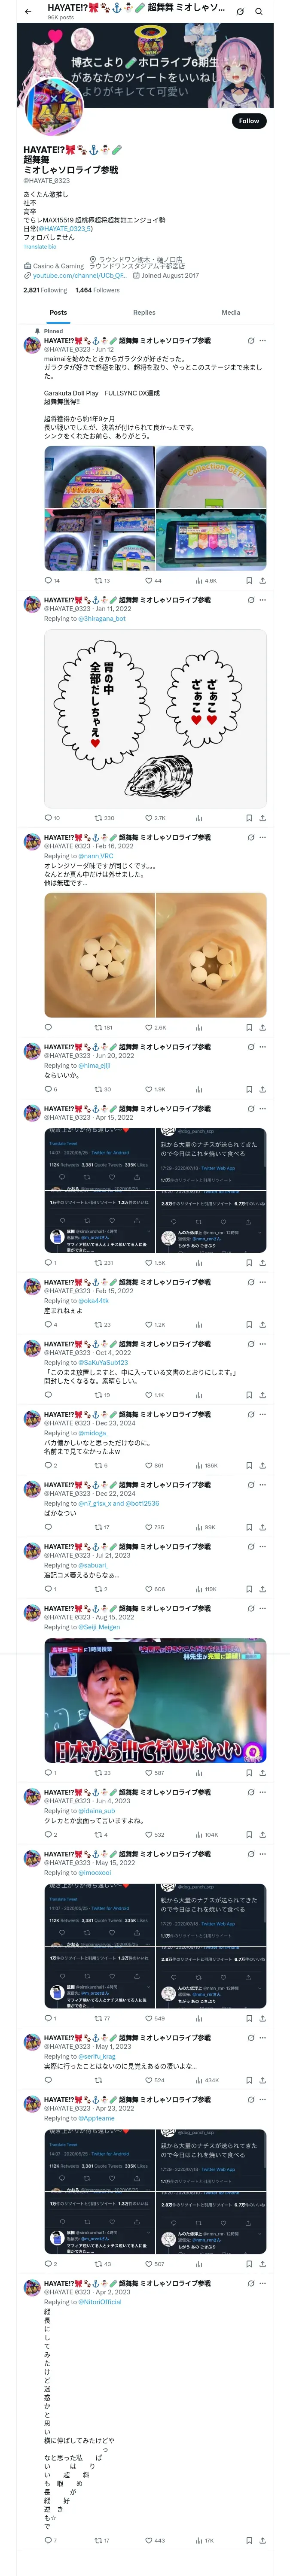
Task: Open three-dot menu on Jan 11, 2022 reply
Action: (x=262, y=600)
